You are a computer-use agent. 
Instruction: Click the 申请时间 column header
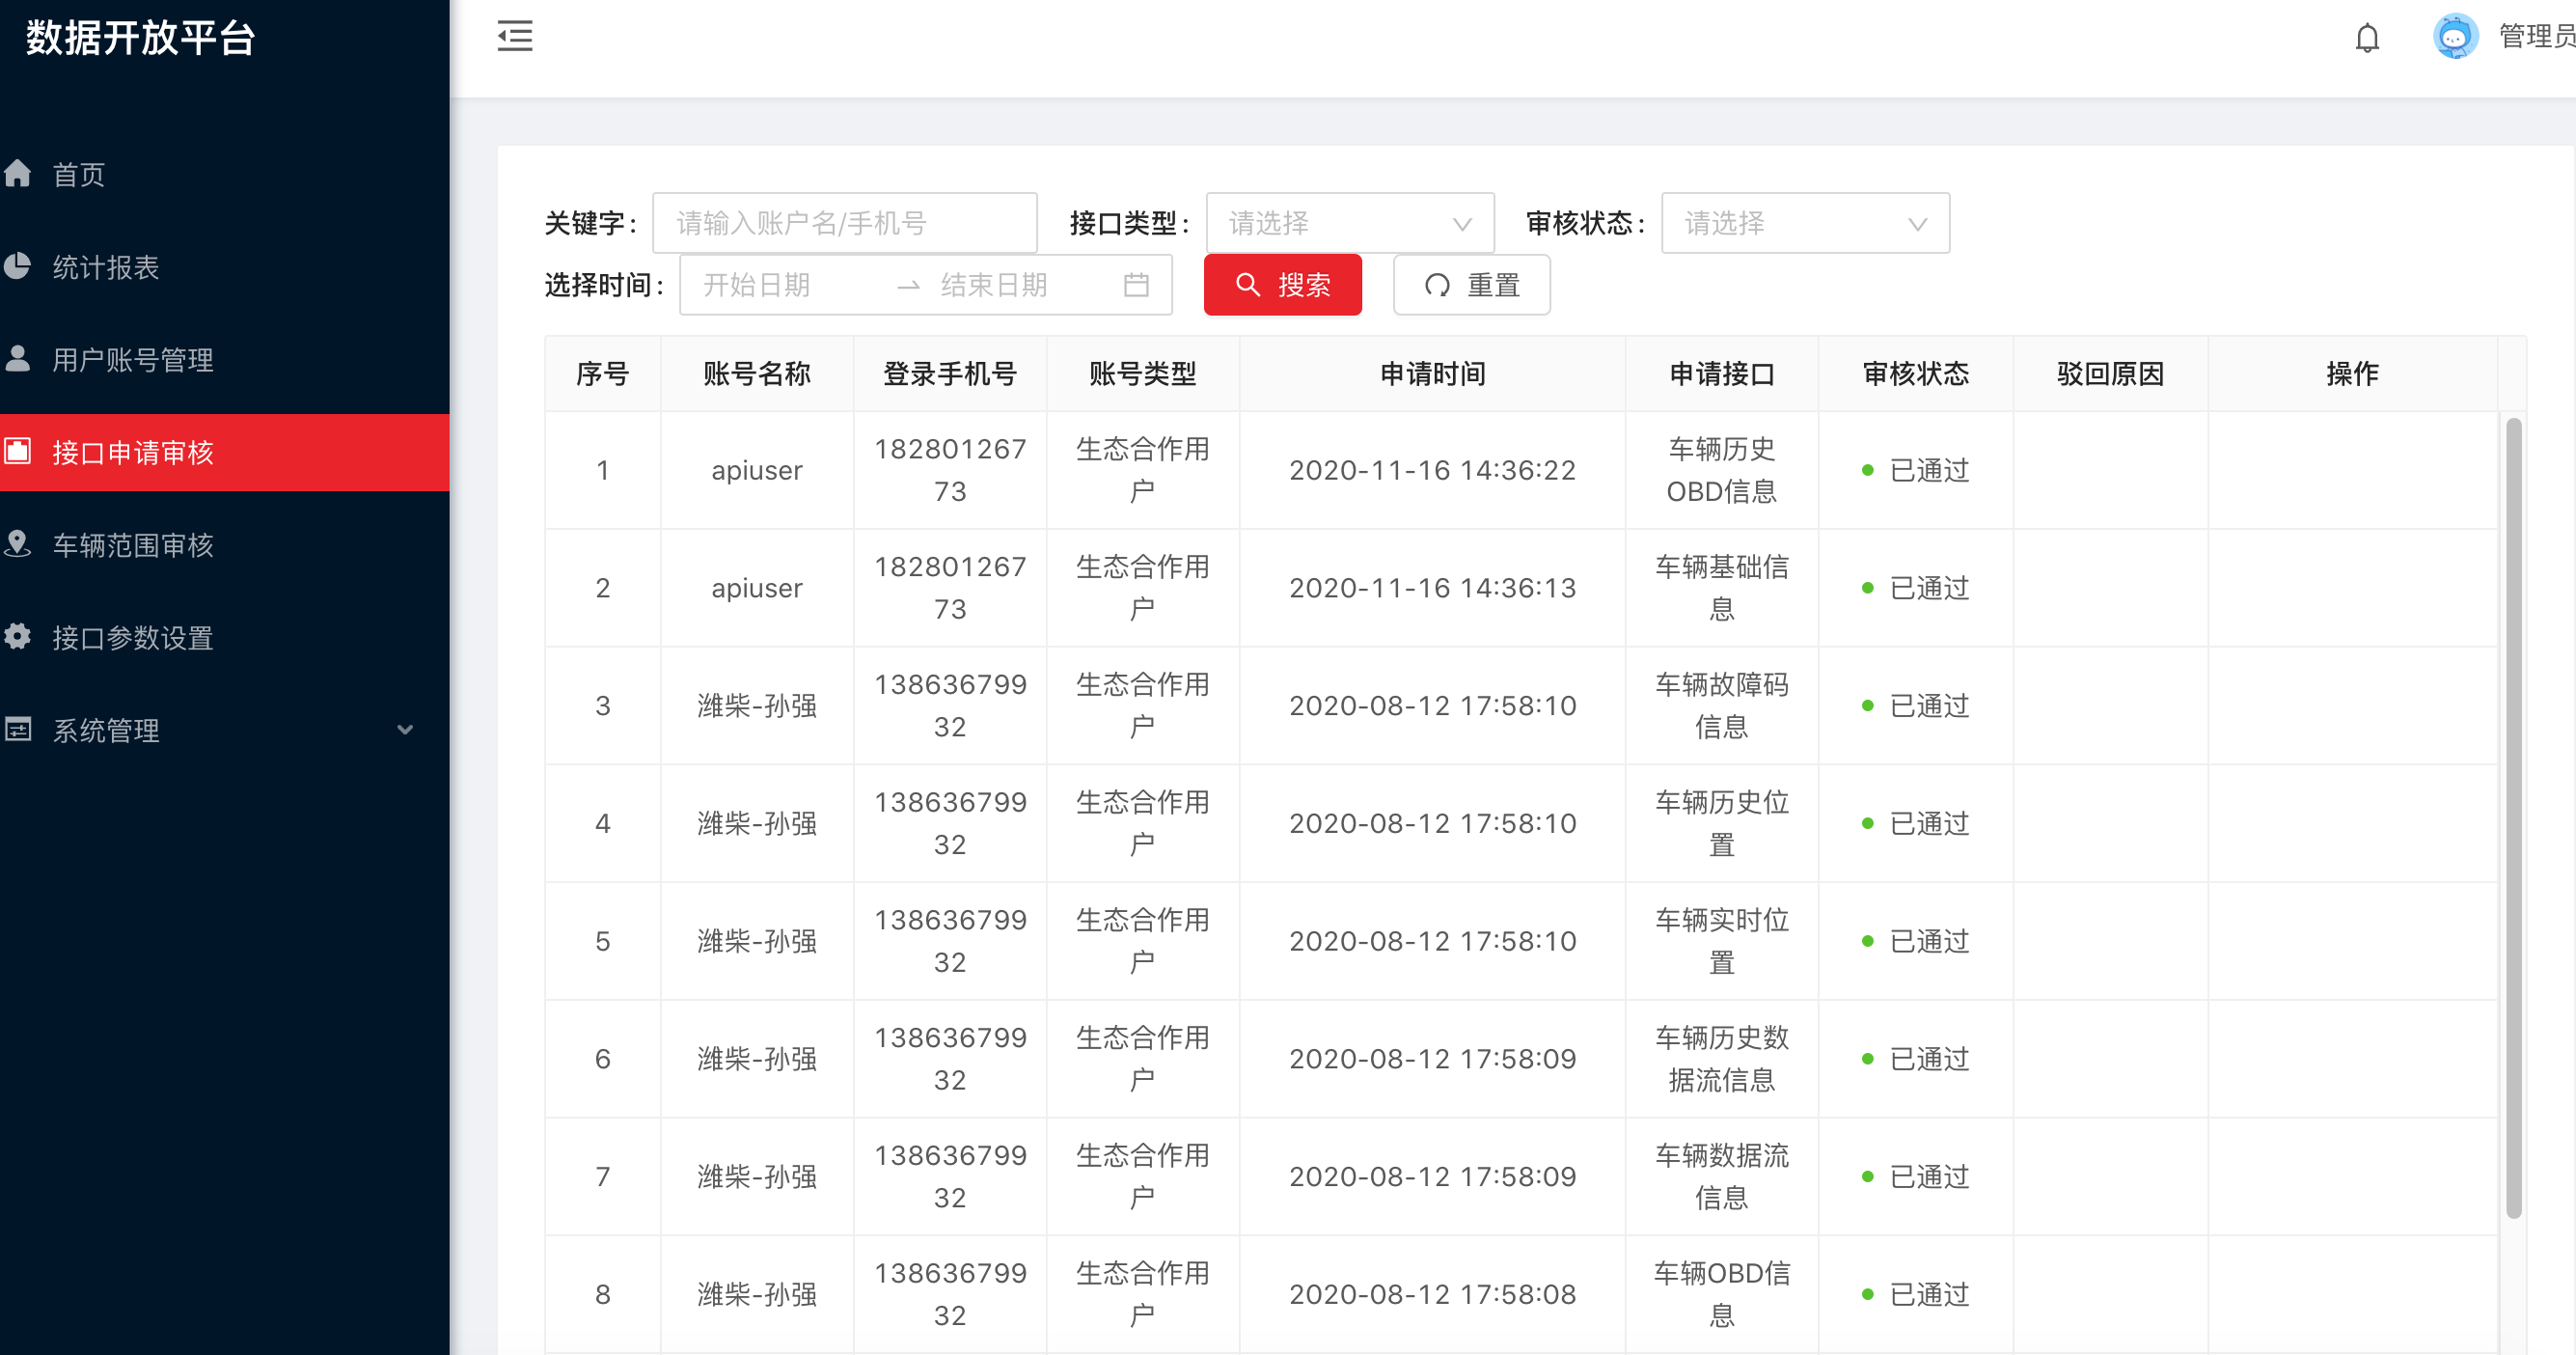[1431, 374]
